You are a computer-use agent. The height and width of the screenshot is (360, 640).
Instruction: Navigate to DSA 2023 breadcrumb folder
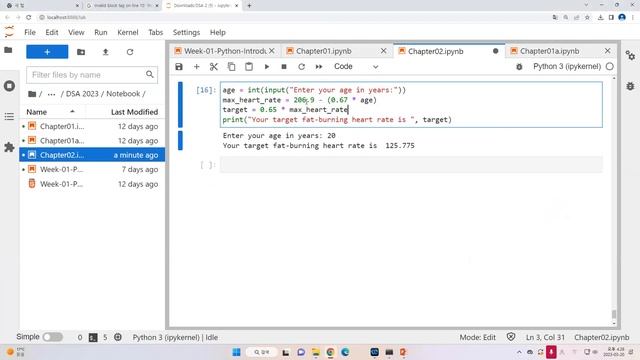(82, 94)
